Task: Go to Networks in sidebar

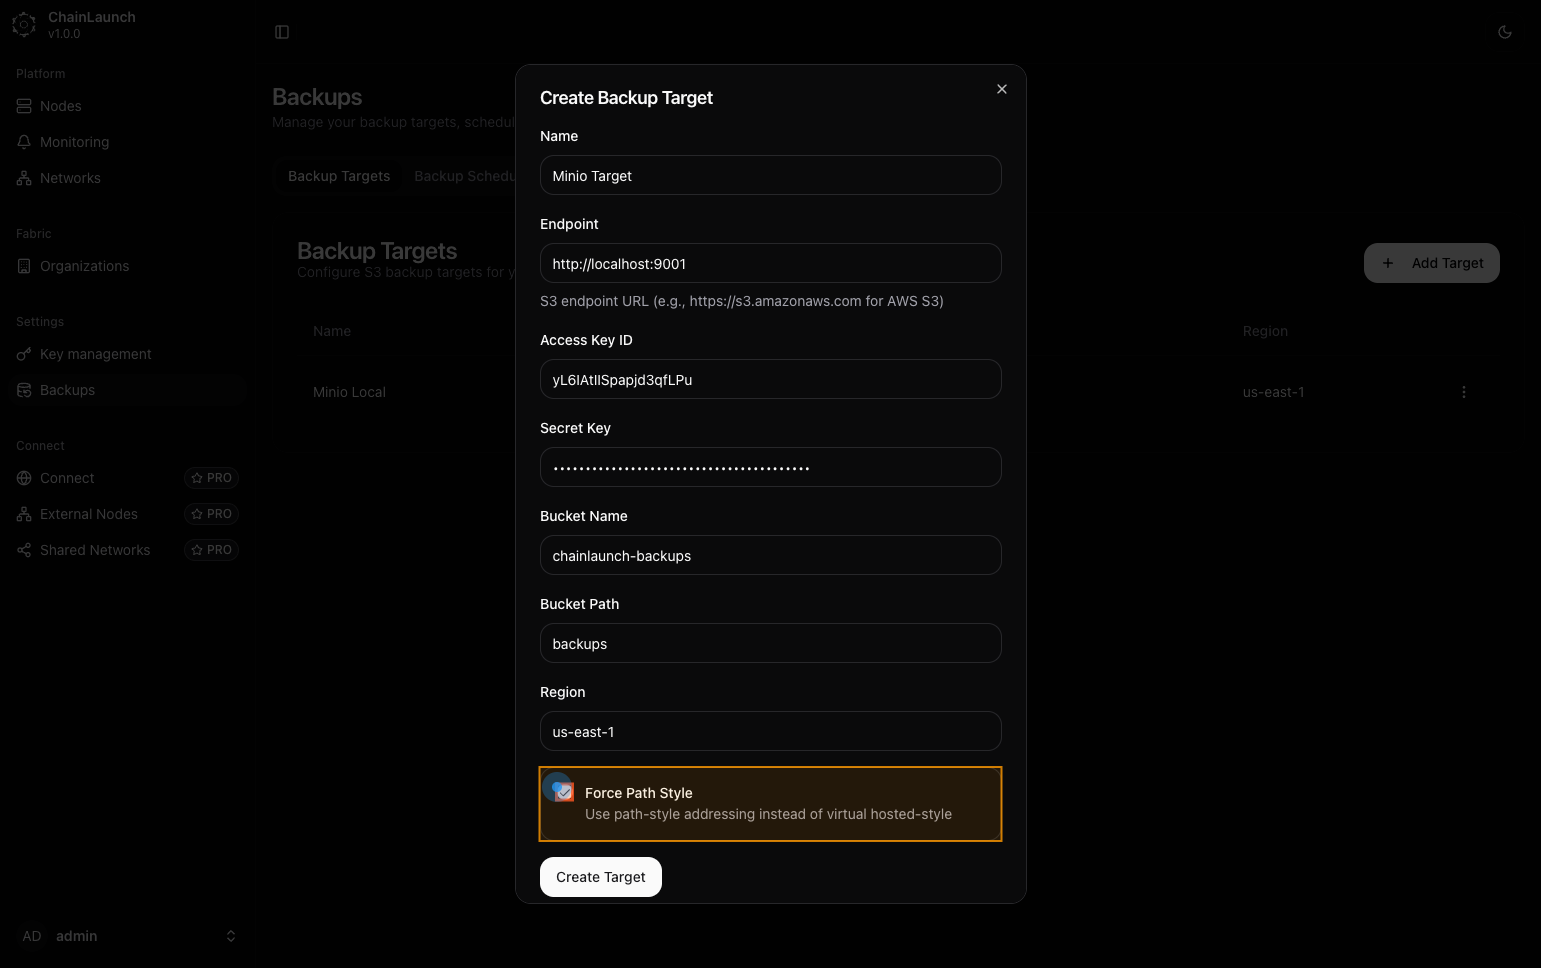Action: click(70, 178)
